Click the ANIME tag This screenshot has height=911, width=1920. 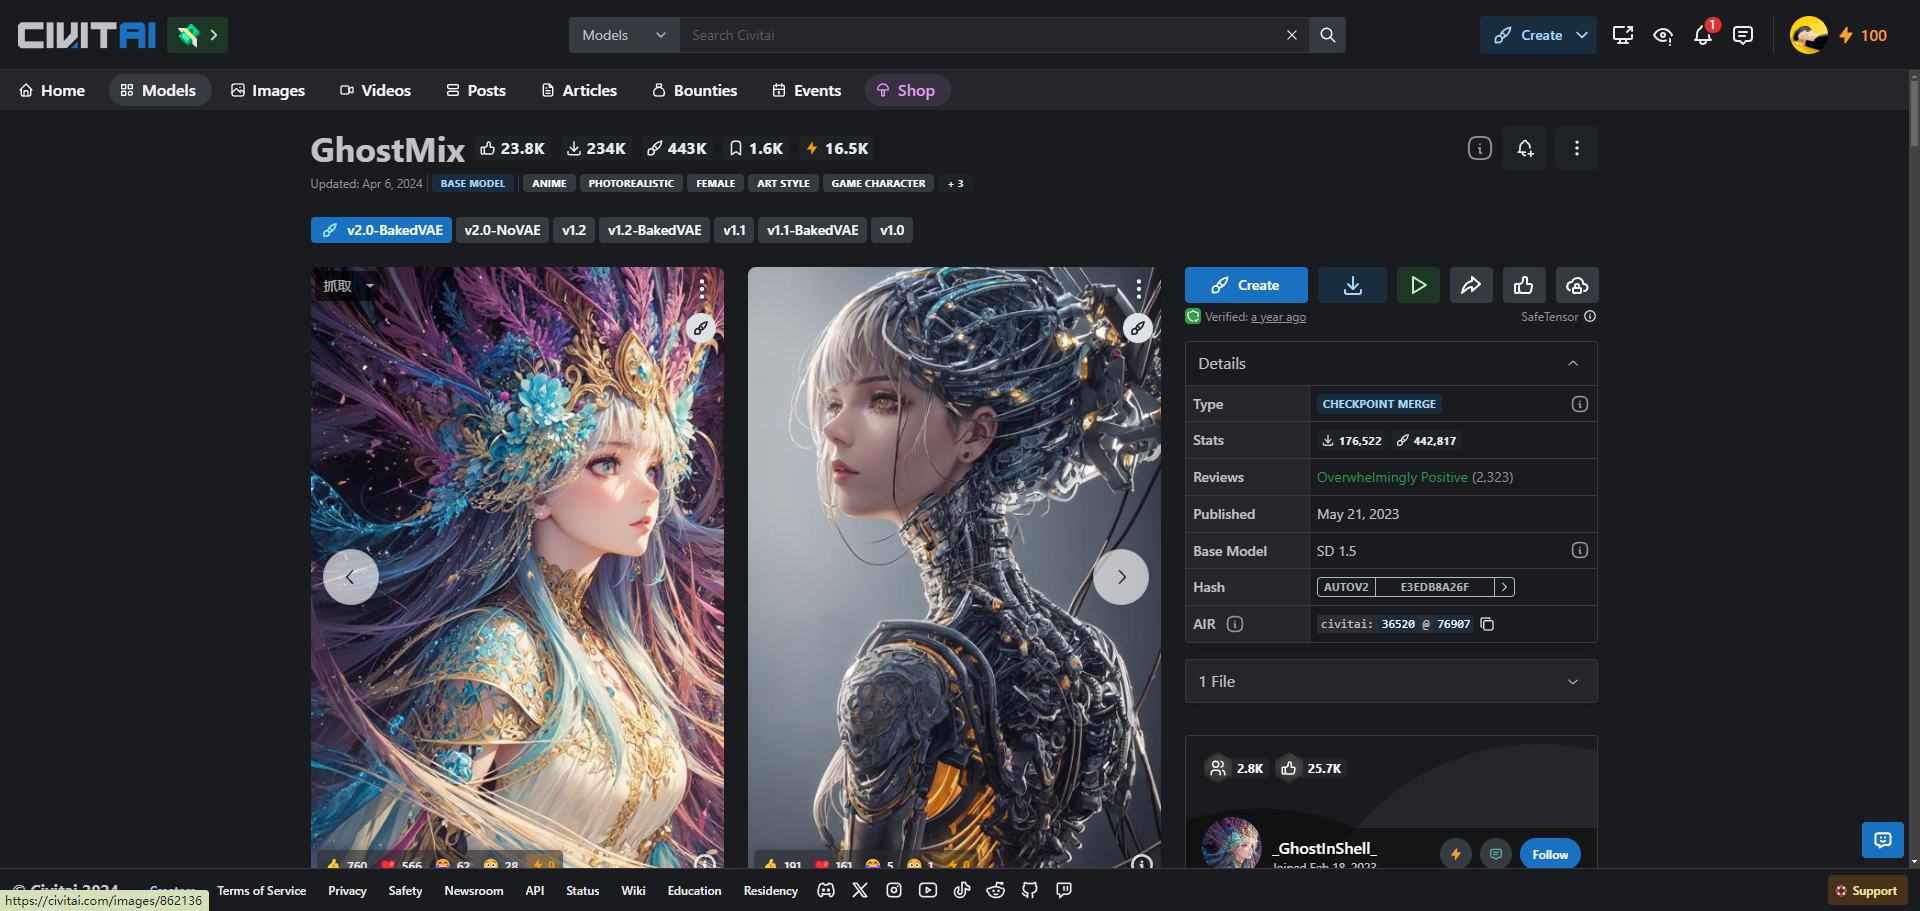coord(549,183)
